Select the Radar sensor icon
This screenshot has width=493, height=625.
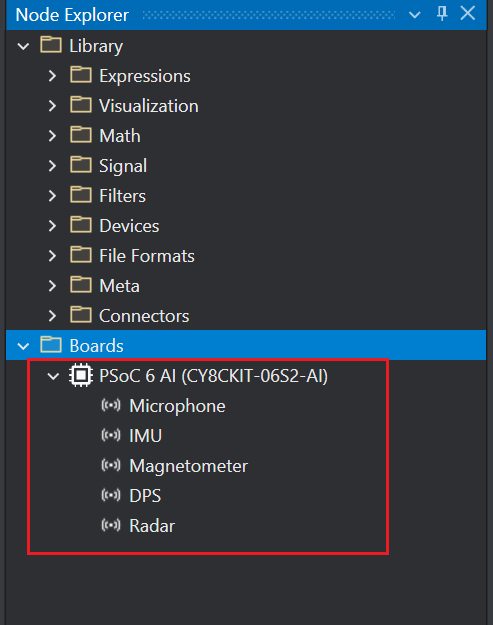[x=111, y=525]
